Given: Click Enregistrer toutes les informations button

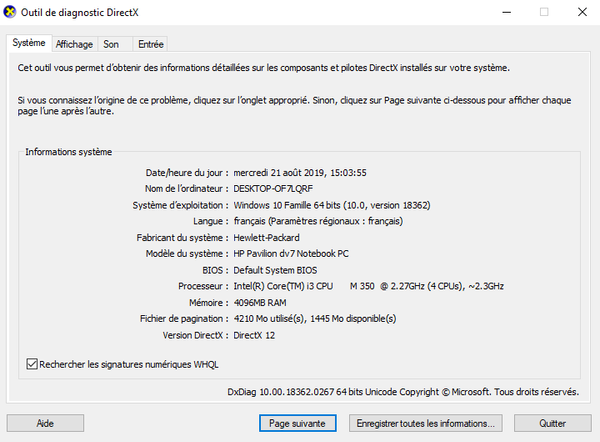Looking at the screenshot, I should [x=427, y=423].
